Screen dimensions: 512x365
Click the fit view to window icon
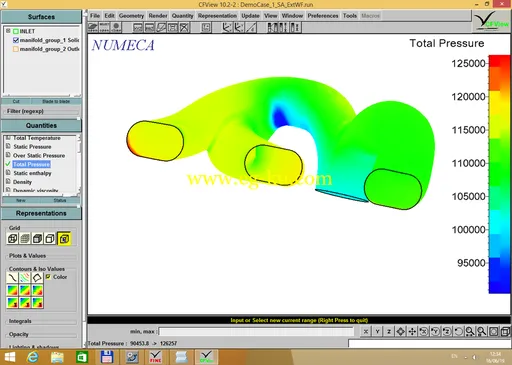(x=493, y=331)
